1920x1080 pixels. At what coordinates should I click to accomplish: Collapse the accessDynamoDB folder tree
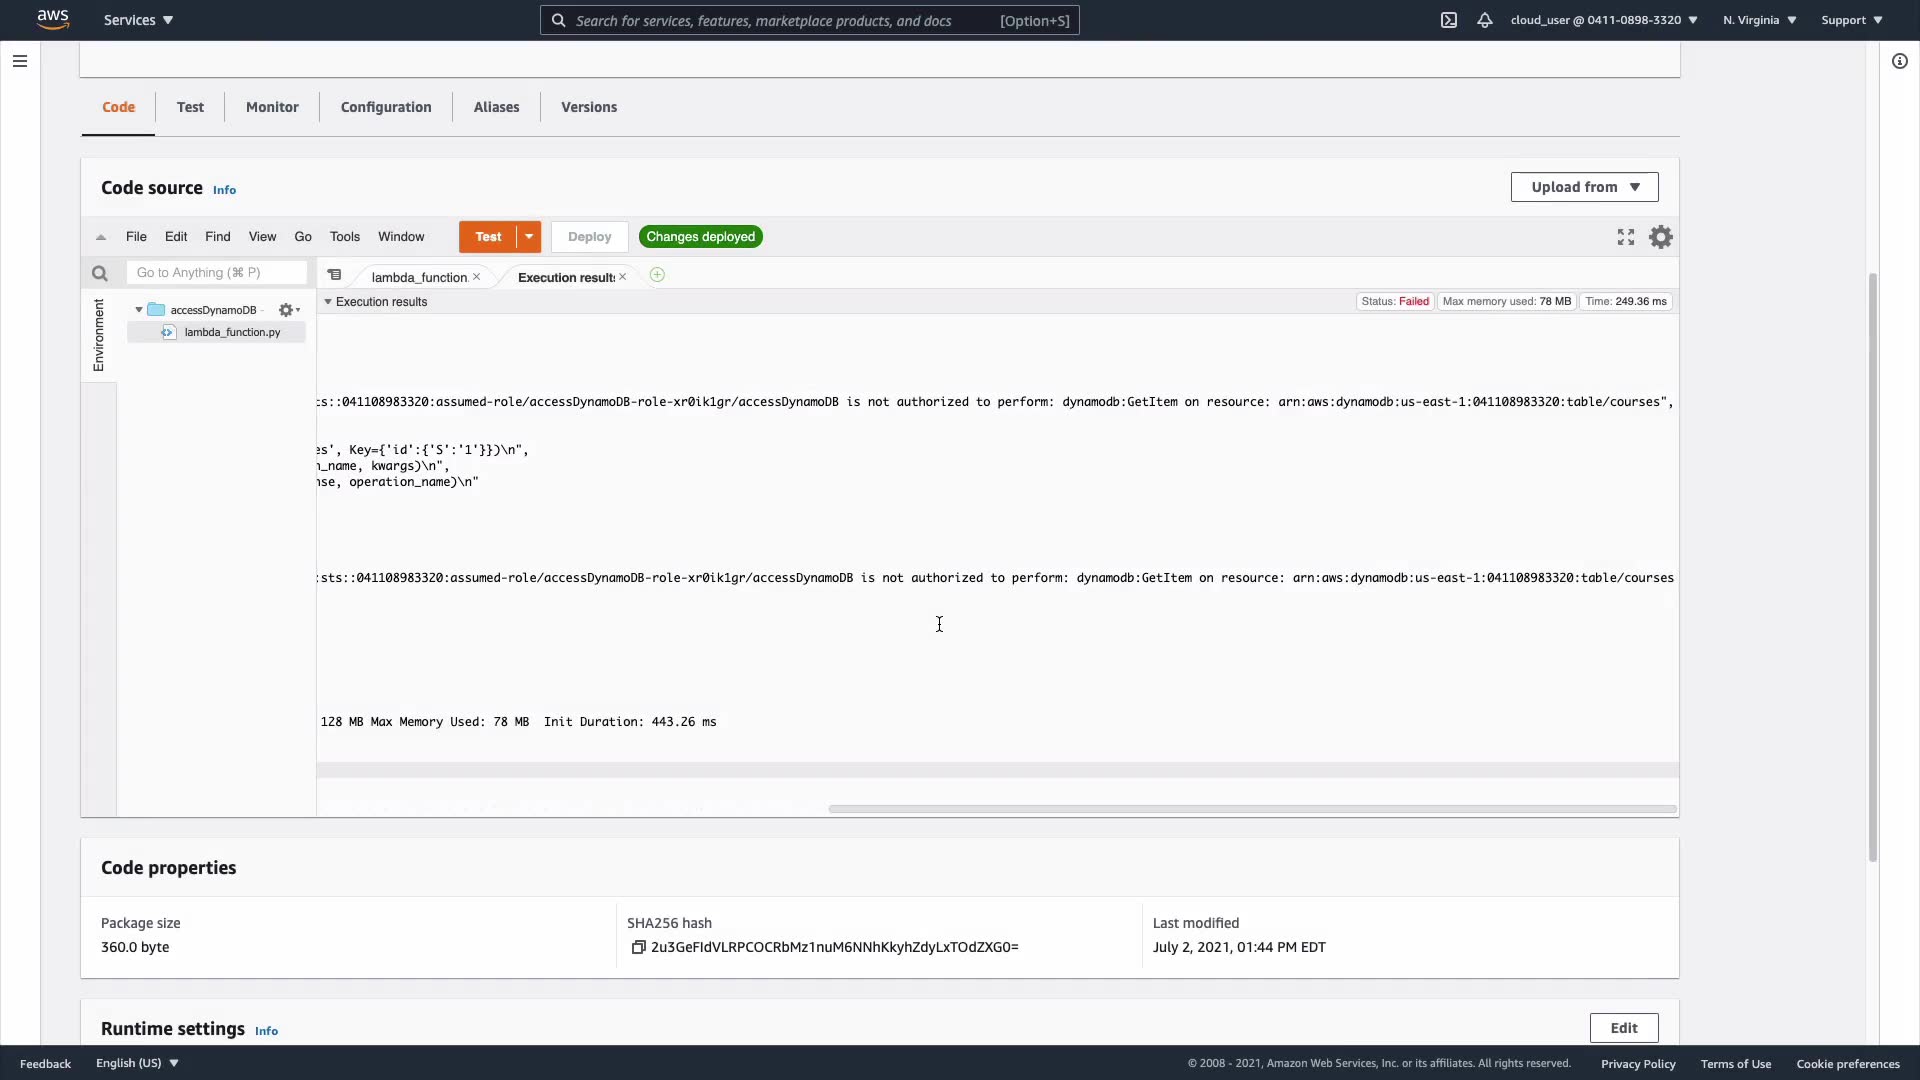[x=139, y=310]
